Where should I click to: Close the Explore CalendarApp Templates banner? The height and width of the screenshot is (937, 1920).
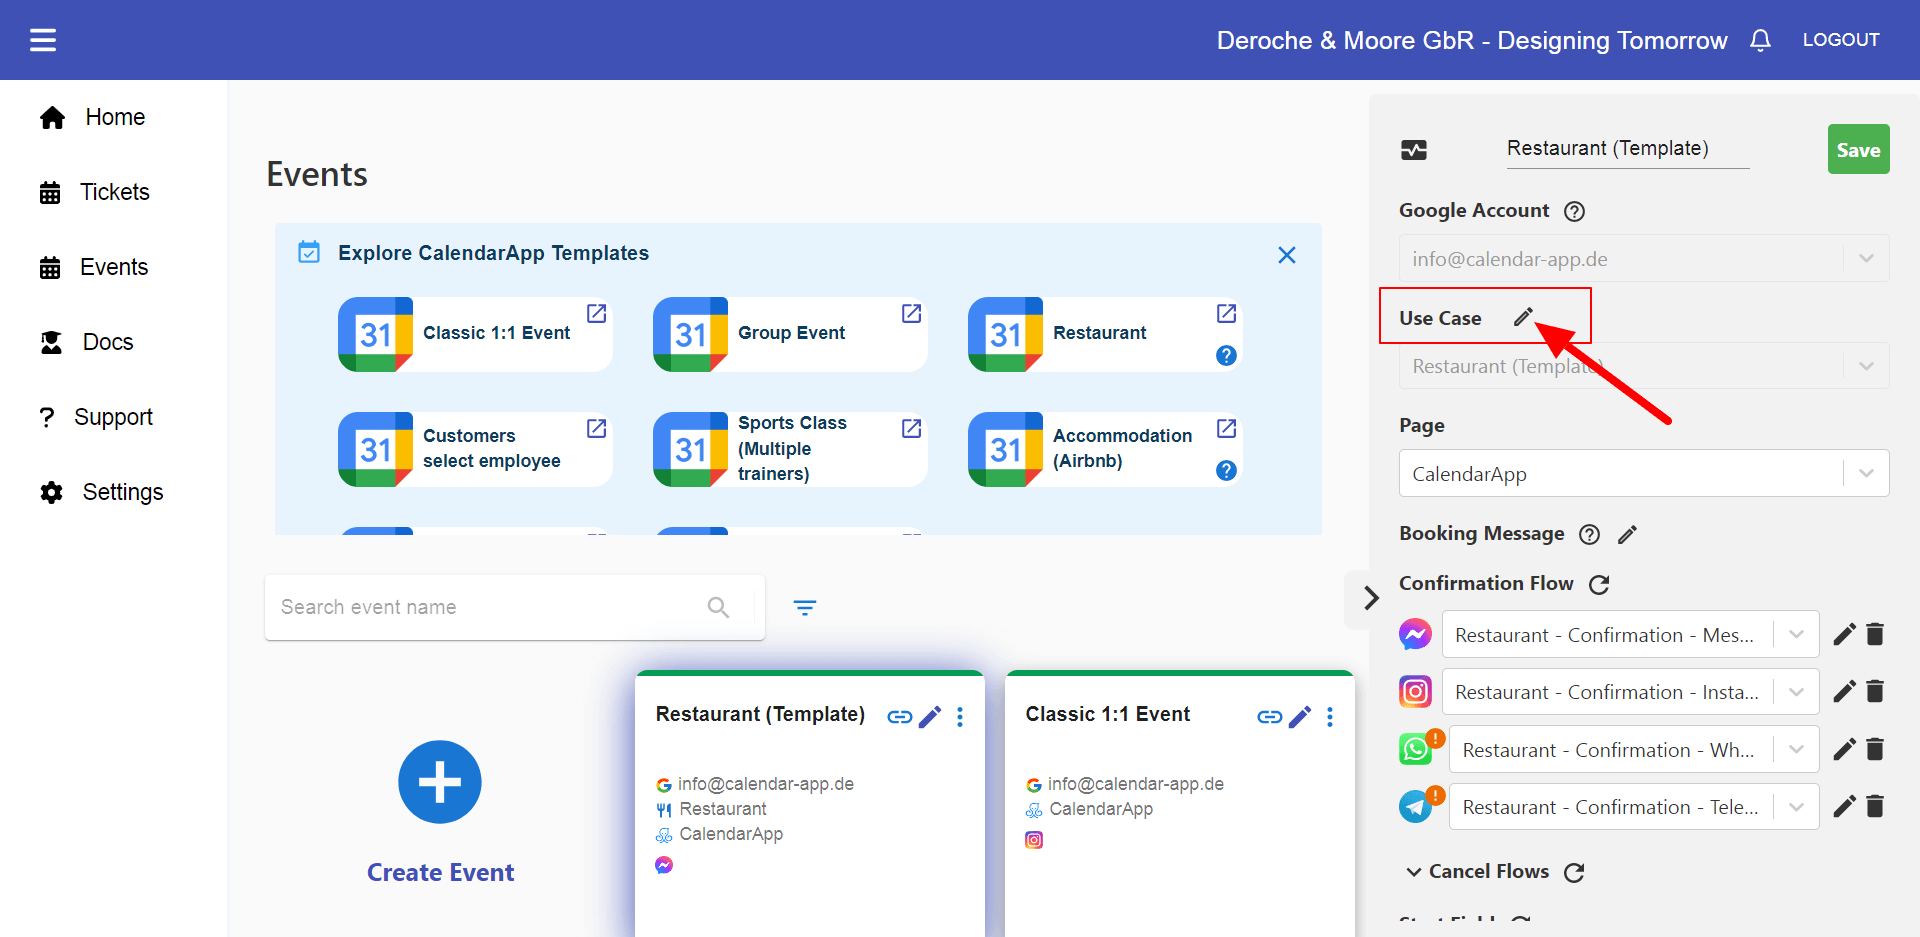coord(1286,255)
